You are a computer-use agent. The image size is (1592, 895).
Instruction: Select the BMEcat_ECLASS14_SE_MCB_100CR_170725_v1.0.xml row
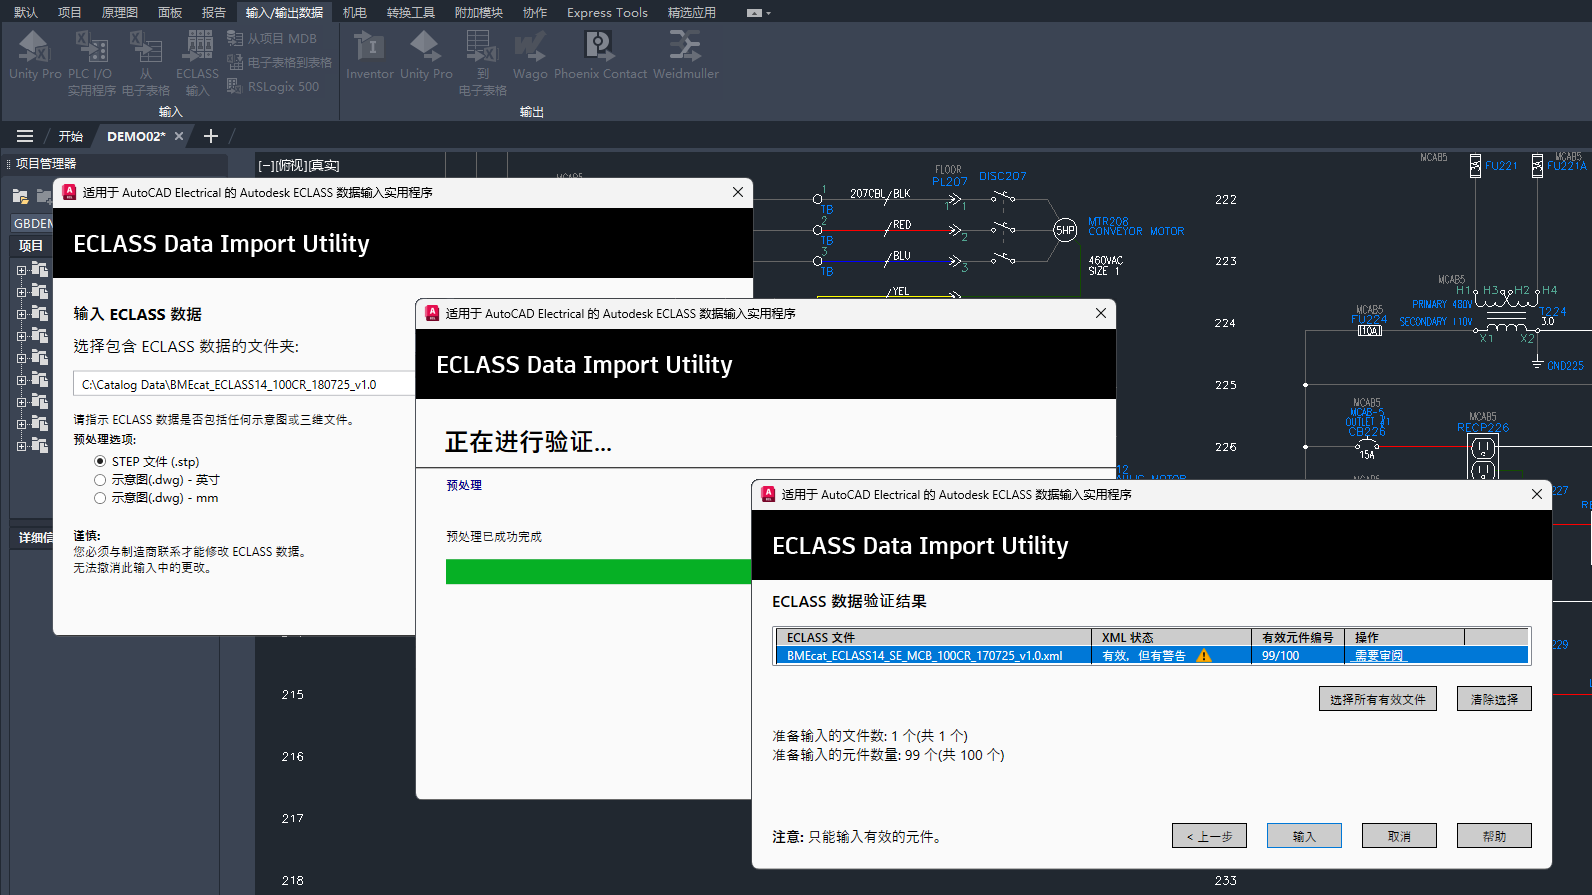coord(1152,656)
